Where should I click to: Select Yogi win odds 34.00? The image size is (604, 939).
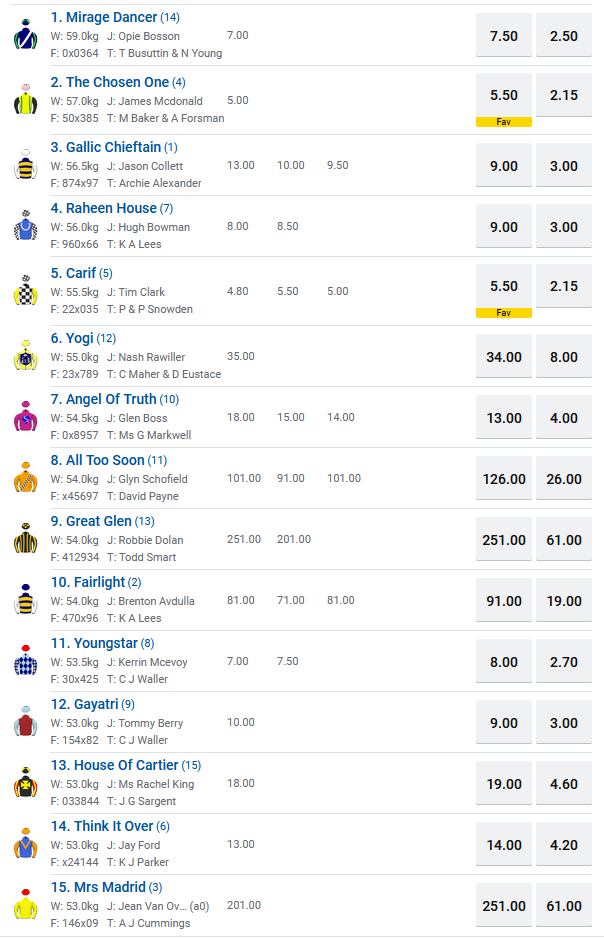pyautogui.click(x=504, y=357)
